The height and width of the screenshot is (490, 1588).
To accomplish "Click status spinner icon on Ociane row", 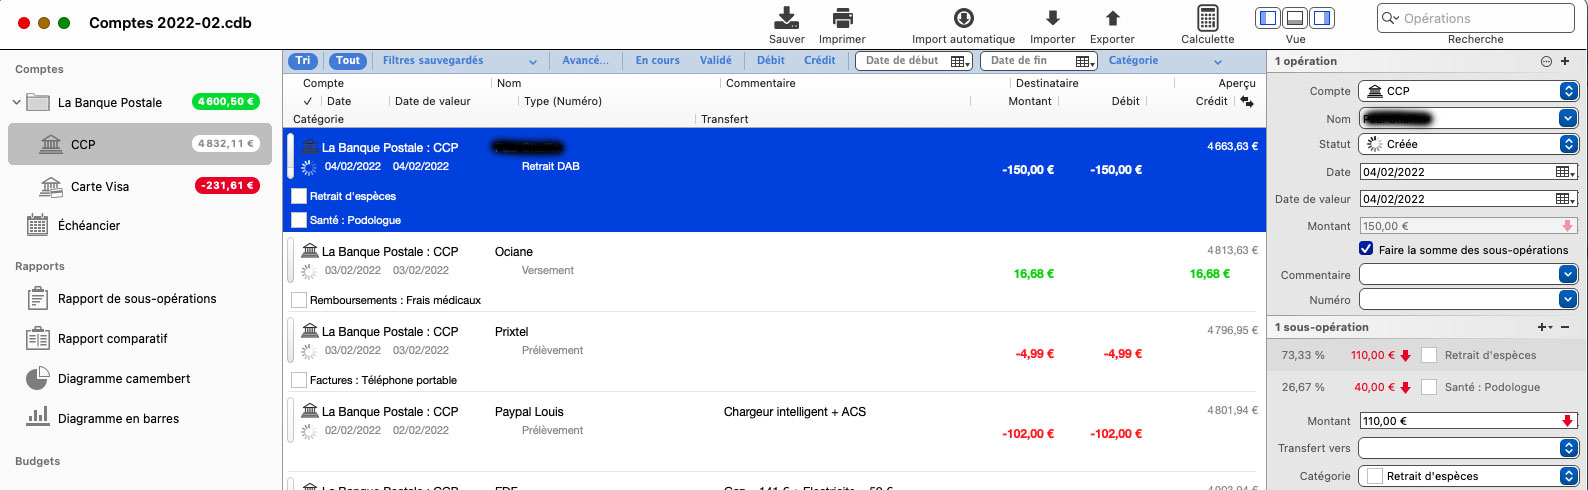I will pyautogui.click(x=309, y=270).
